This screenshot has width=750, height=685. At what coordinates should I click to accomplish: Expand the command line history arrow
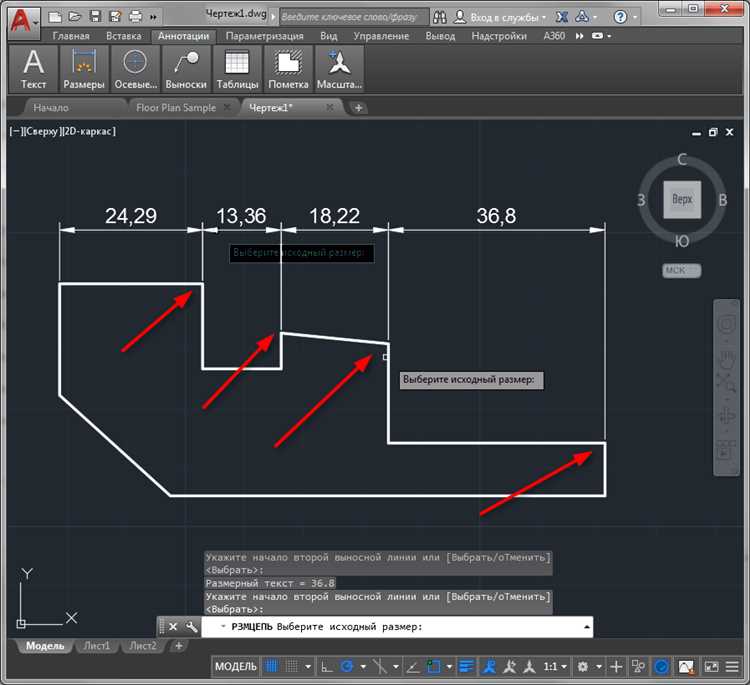[587, 627]
